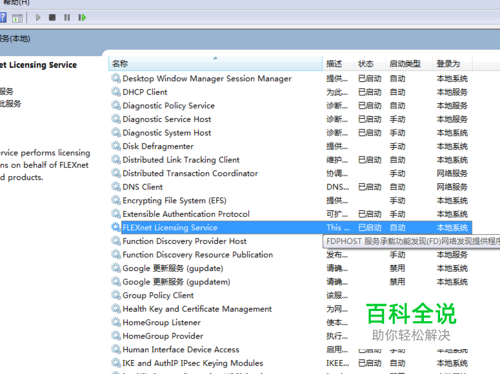The image size is (500, 374).
Task: Click the properties pane toolbar icon
Action: click(x=17, y=18)
